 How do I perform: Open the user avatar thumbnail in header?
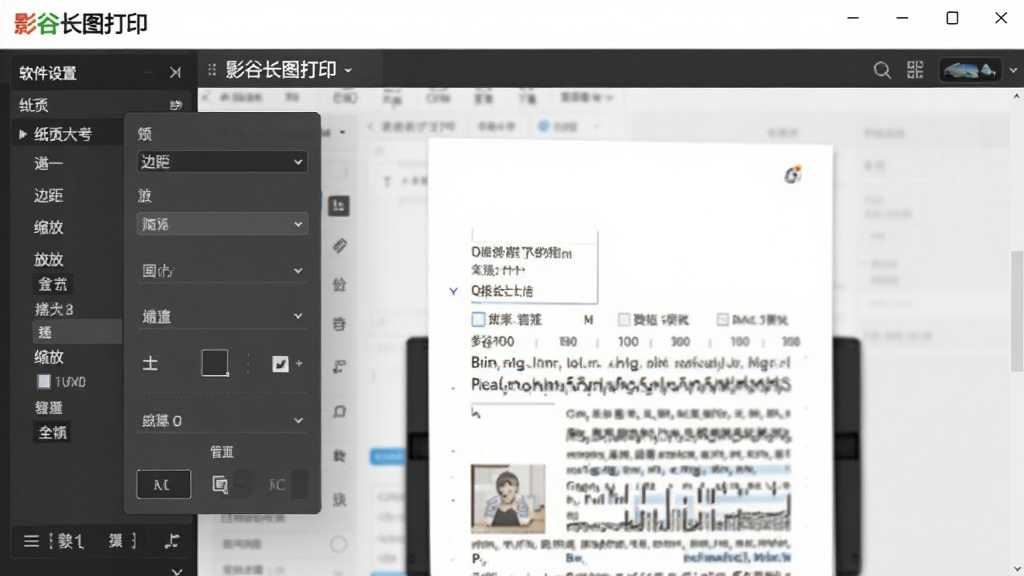click(970, 70)
